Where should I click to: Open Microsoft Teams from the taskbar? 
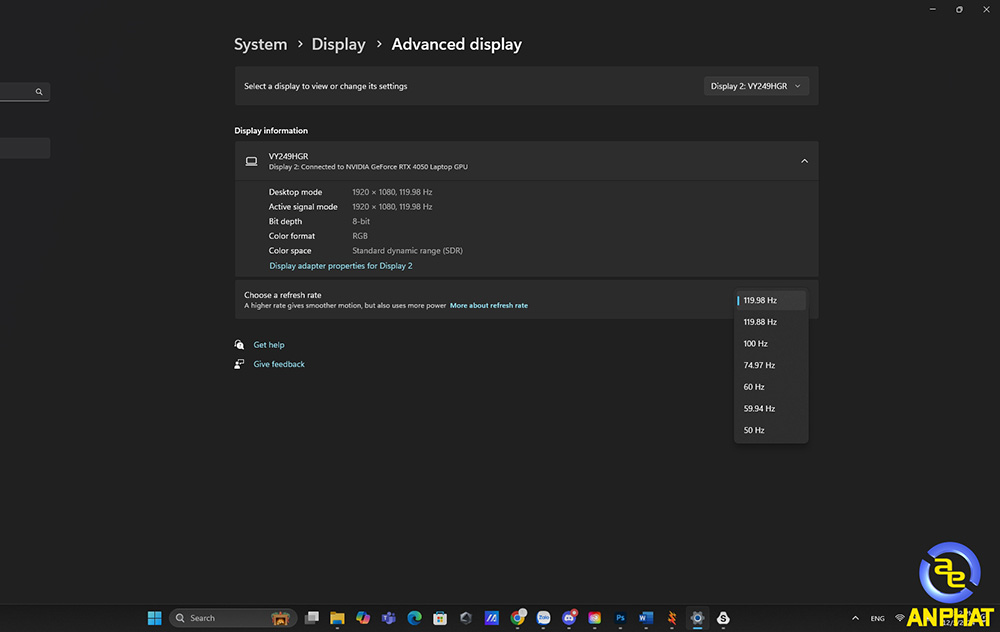pos(388,618)
